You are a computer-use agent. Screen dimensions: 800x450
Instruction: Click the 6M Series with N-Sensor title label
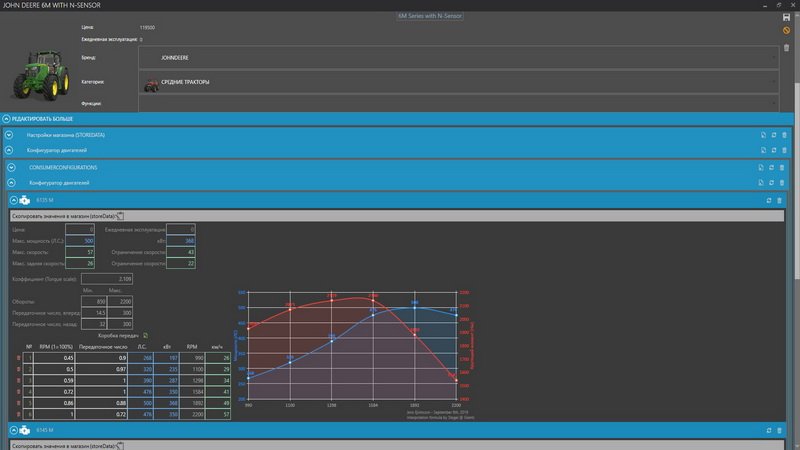[x=430, y=16]
